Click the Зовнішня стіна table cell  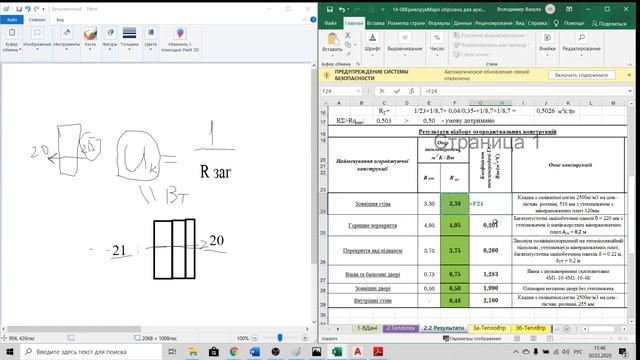point(373,204)
